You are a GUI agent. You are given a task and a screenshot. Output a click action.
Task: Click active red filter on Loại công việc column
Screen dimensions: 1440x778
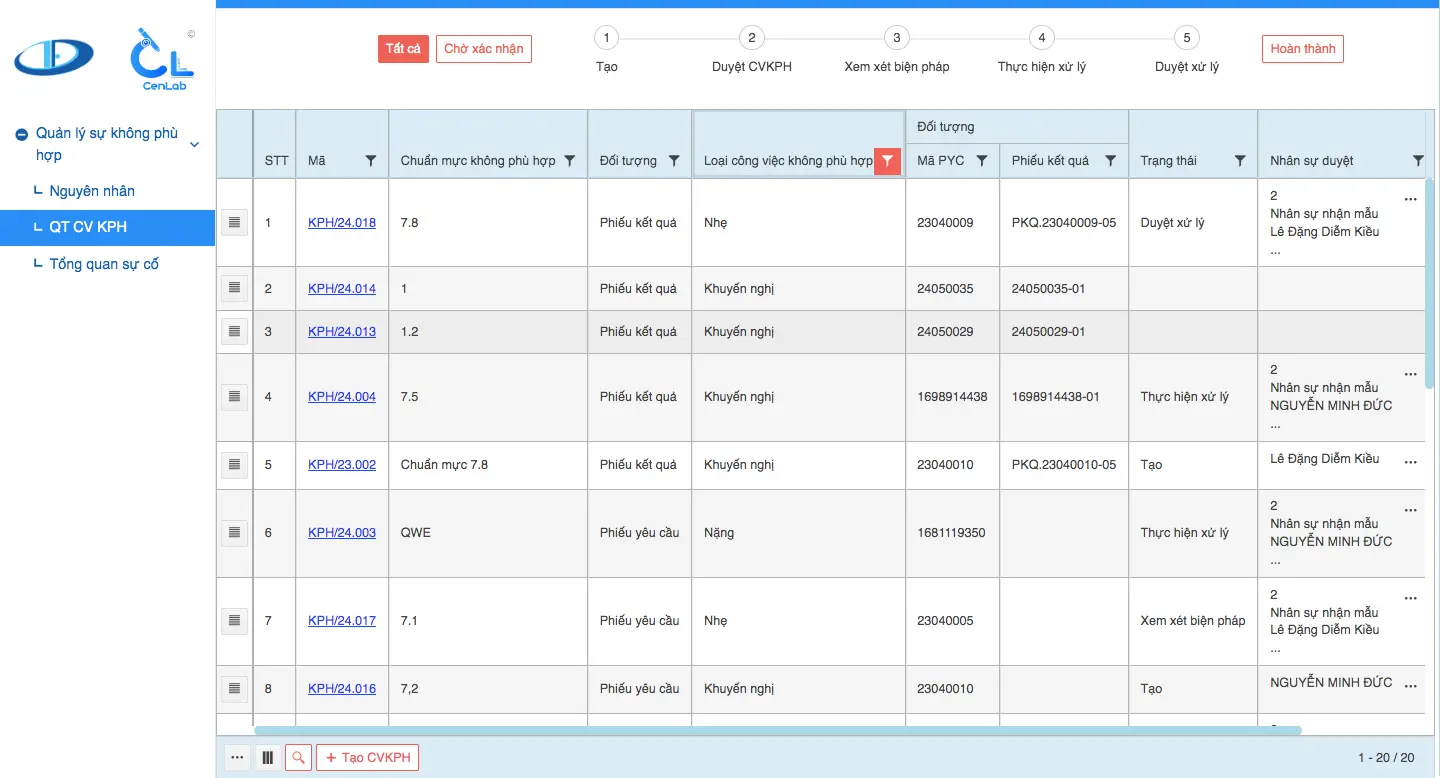point(887,161)
